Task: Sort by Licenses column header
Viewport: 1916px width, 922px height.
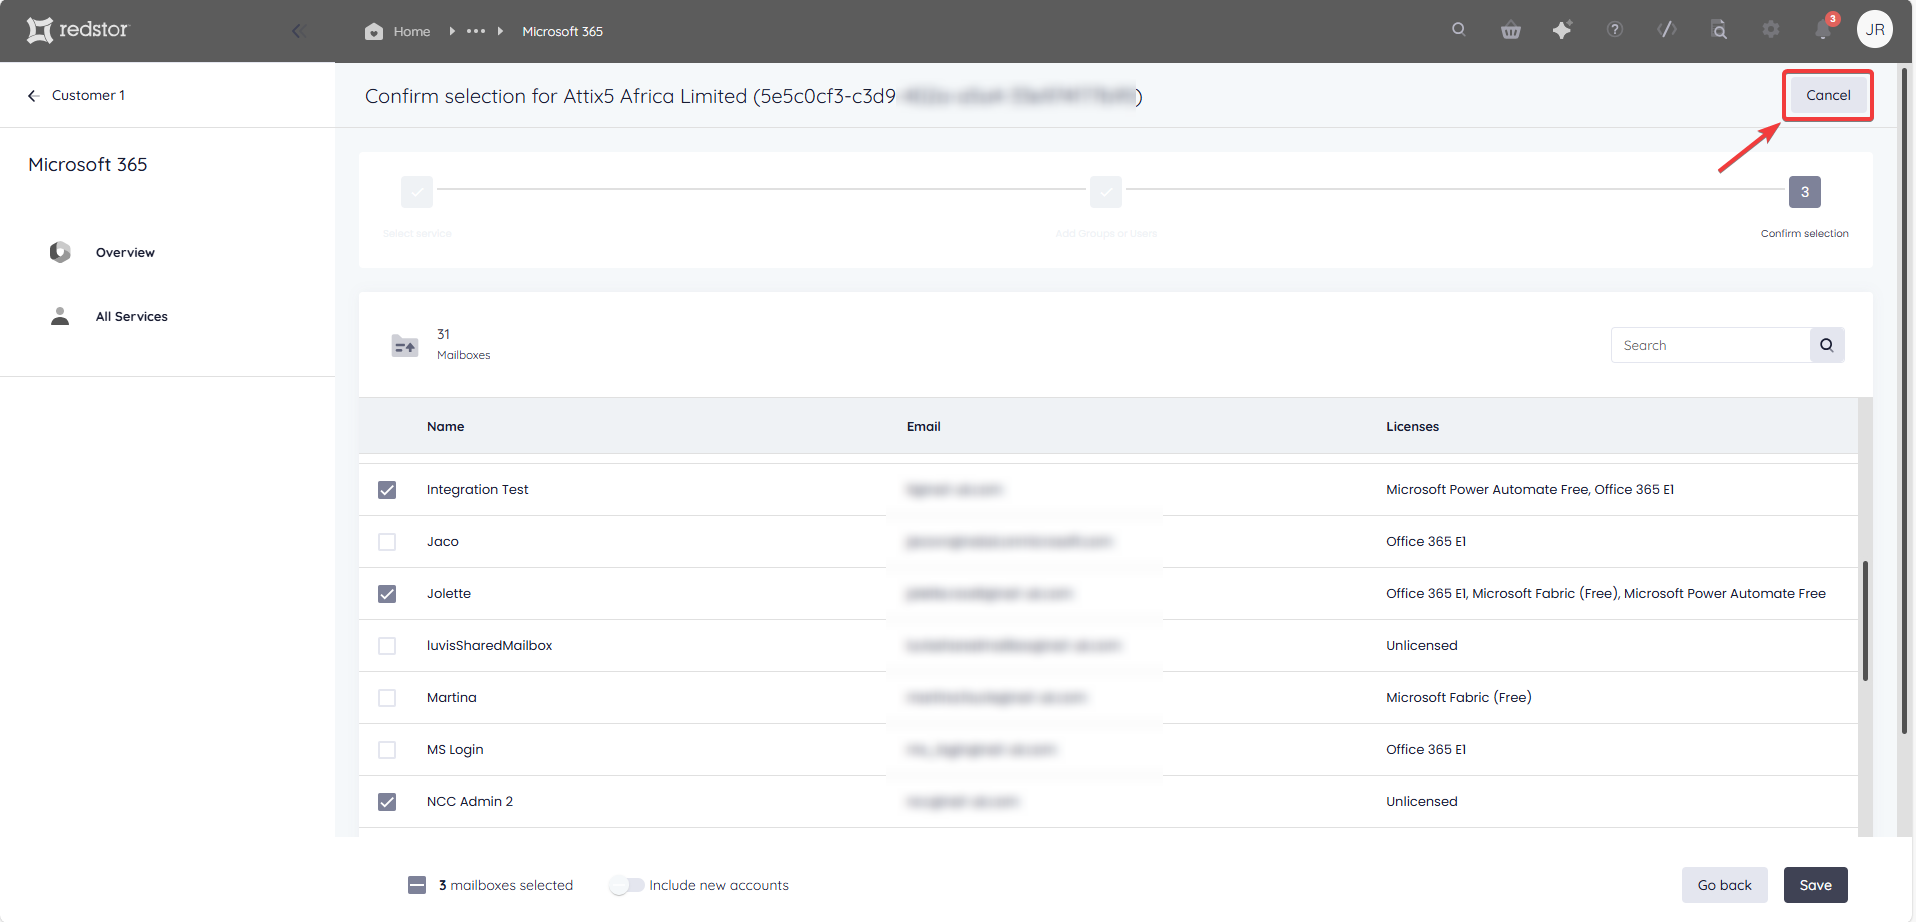Action: pyautogui.click(x=1412, y=426)
